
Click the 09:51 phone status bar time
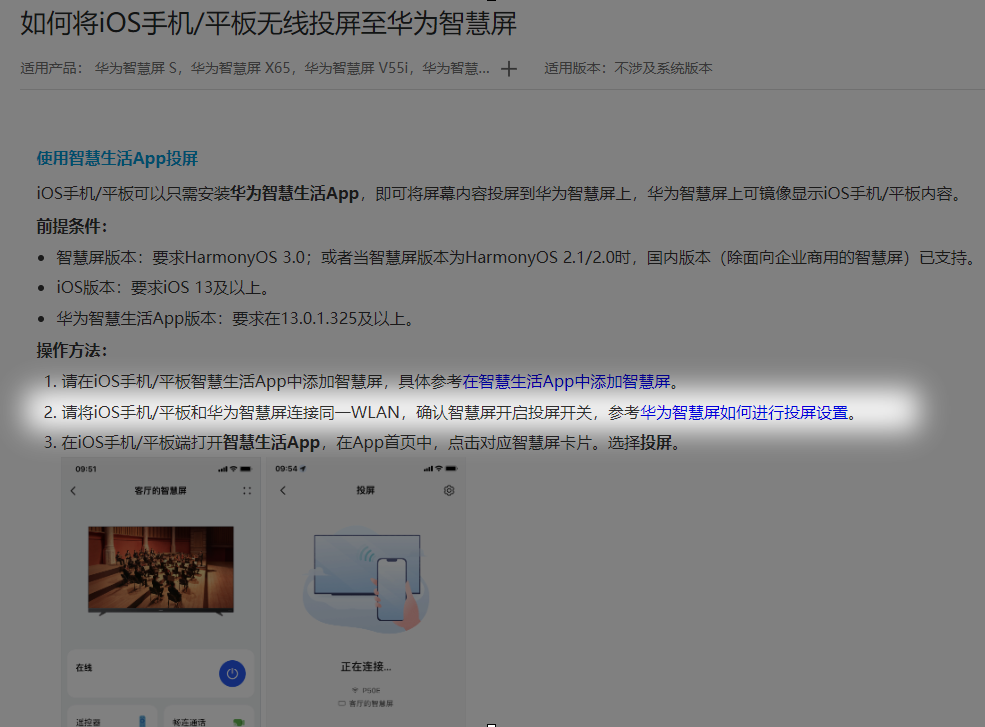[86, 469]
